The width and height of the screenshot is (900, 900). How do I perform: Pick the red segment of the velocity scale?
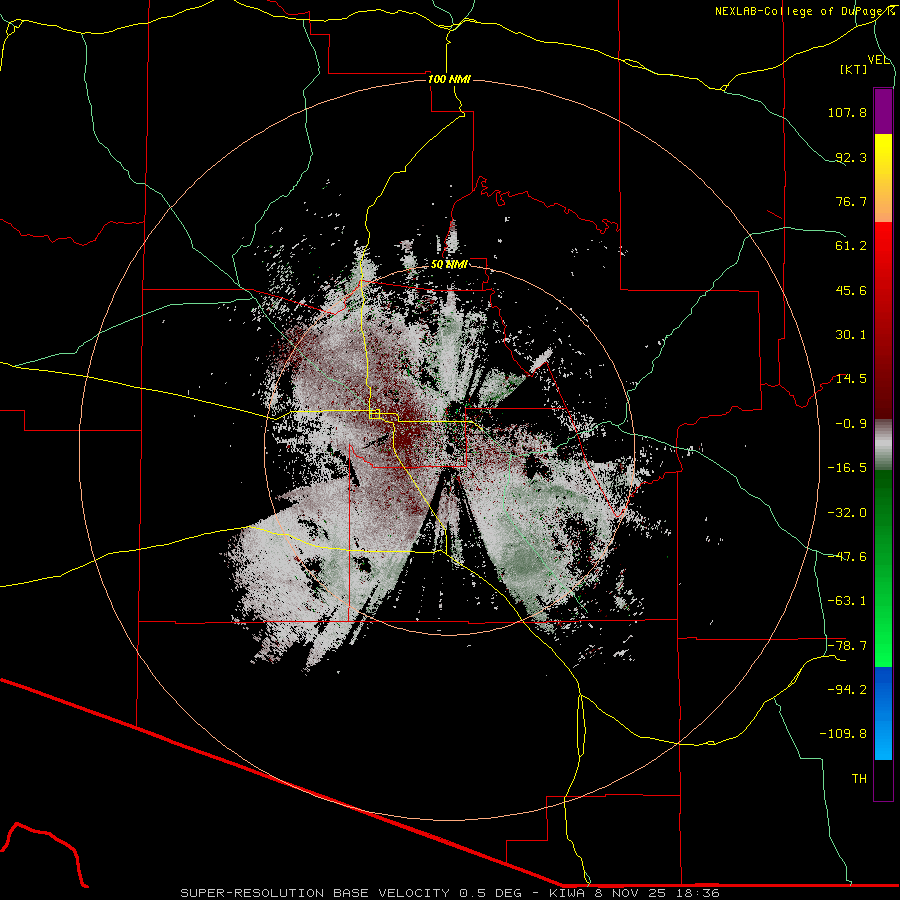coord(883,320)
